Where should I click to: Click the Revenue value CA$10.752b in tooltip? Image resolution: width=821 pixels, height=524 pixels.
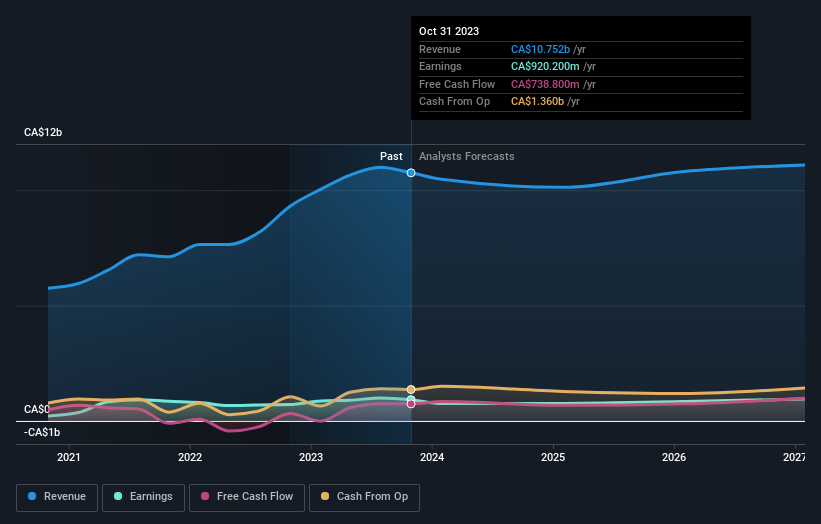click(x=540, y=49)
